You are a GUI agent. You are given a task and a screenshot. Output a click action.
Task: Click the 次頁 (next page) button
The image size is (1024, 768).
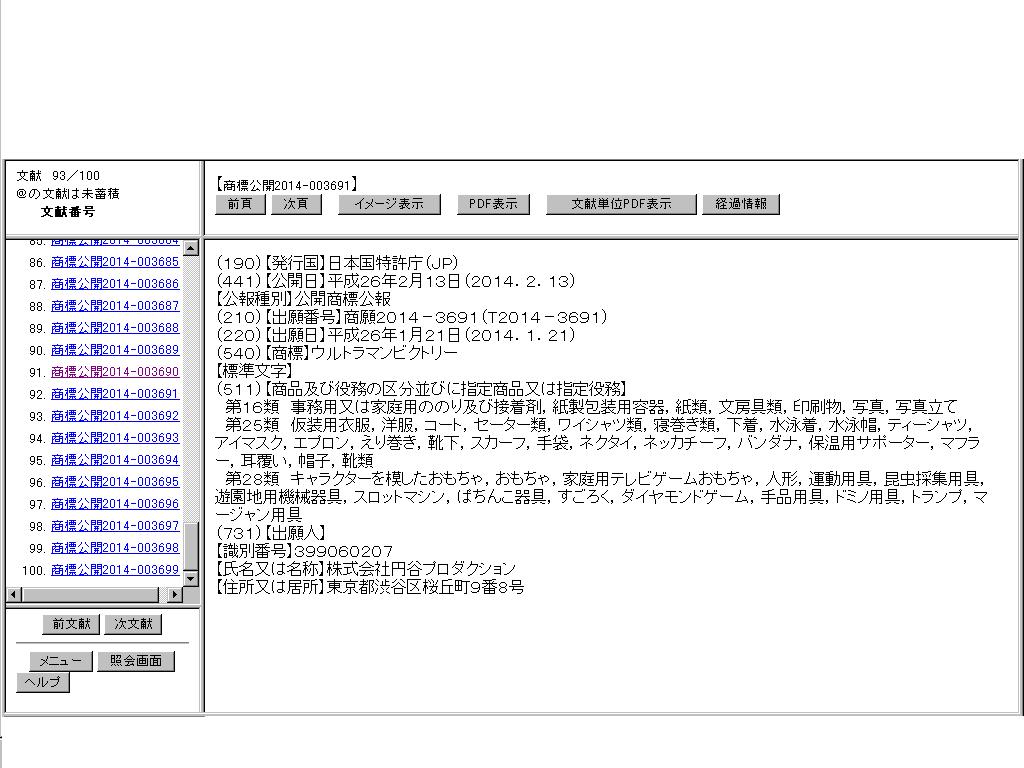pos(296,204)
